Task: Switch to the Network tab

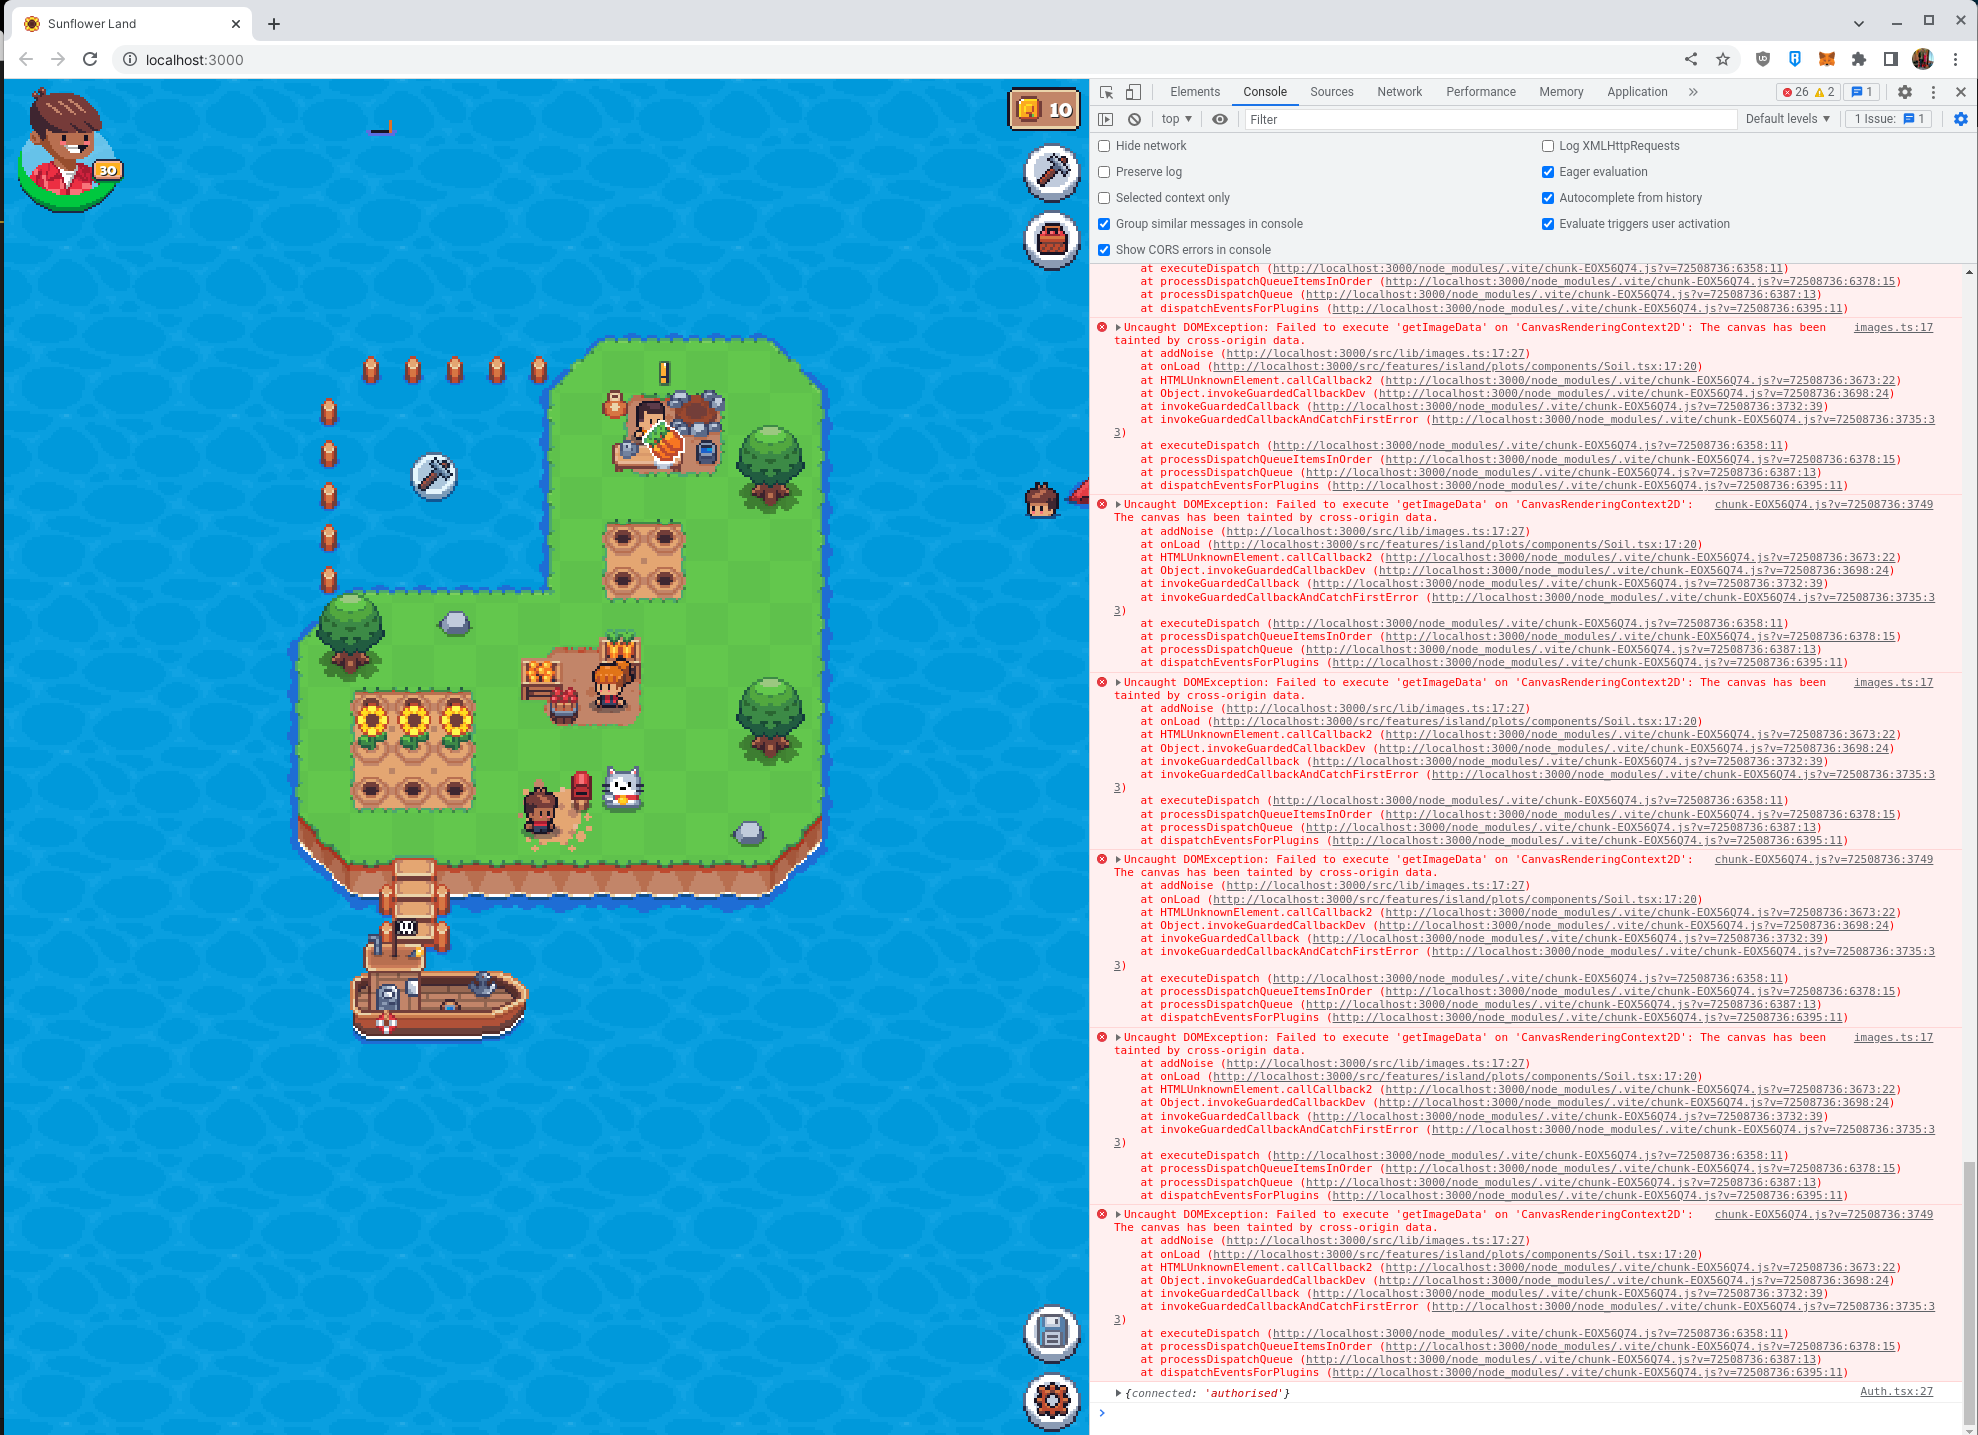Action: pos(1399,91)
